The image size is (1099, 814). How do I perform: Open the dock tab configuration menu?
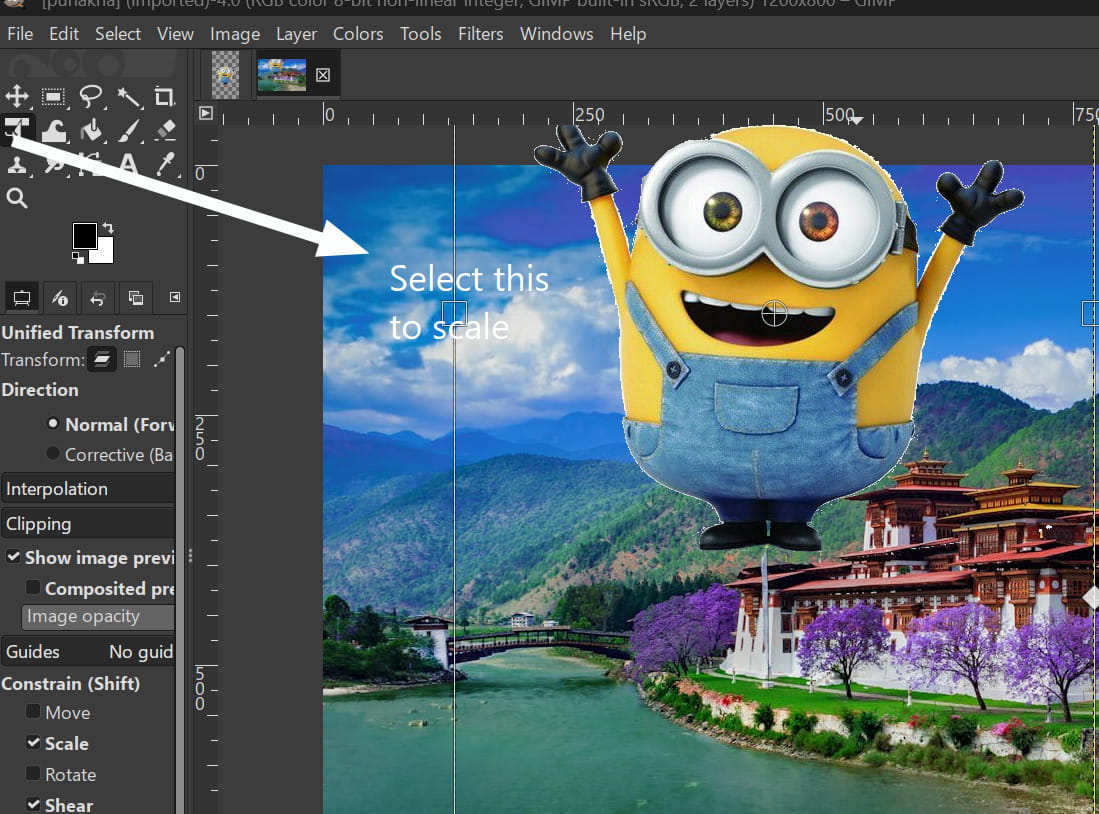coord(175,297)
